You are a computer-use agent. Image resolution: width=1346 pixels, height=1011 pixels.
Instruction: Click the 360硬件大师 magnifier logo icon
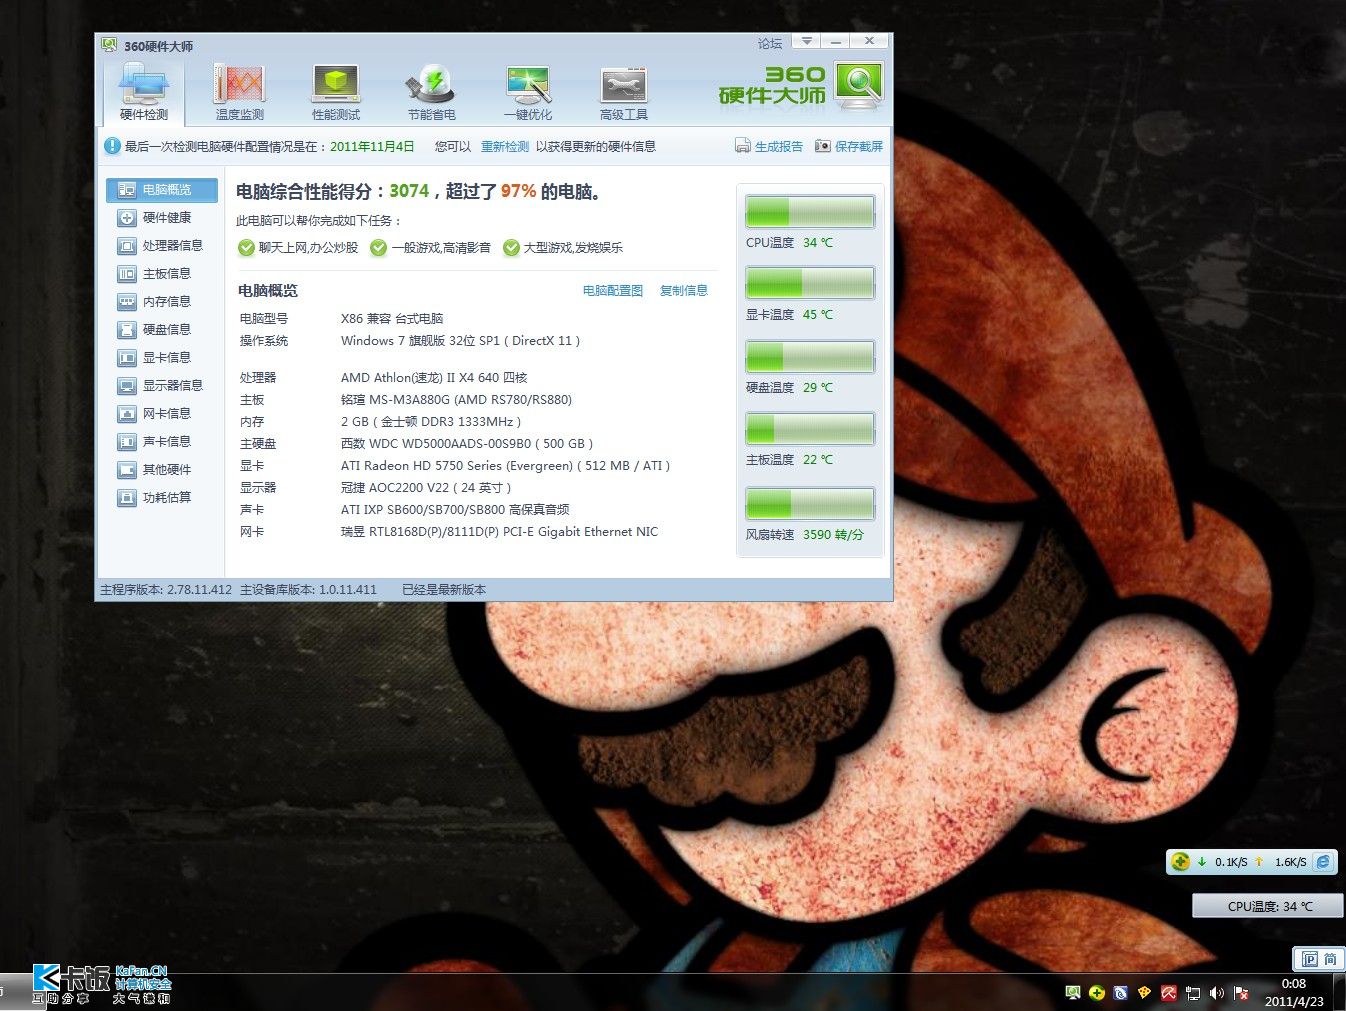coord(859,85)
